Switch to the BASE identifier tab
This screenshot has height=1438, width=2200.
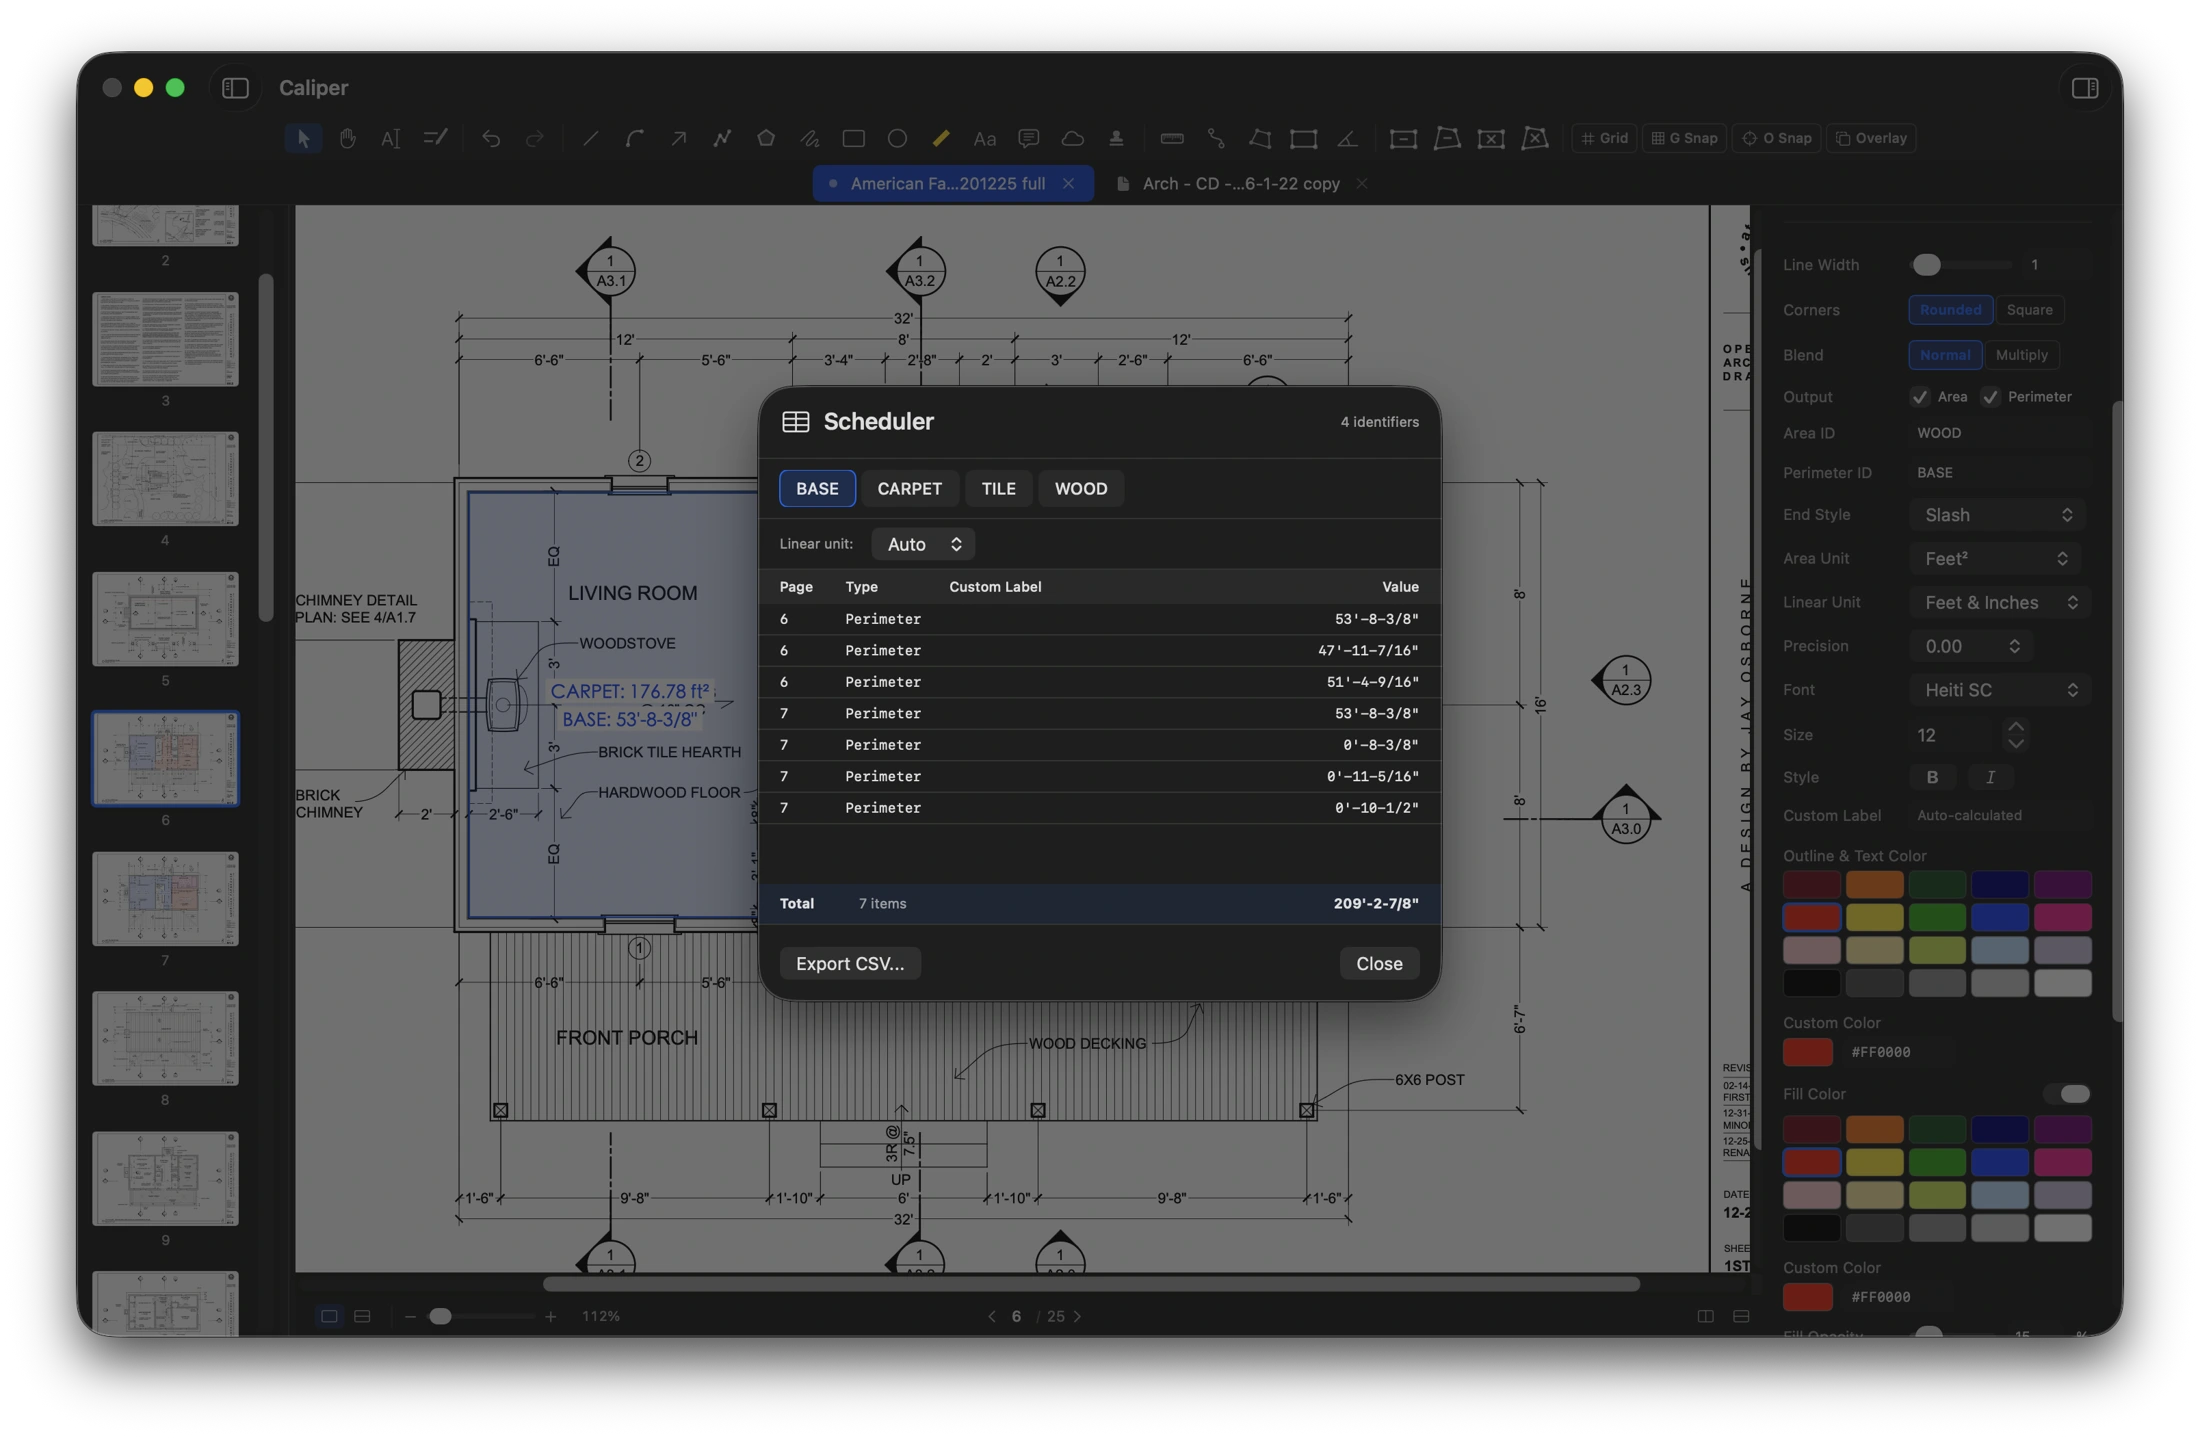pos(817,489)
